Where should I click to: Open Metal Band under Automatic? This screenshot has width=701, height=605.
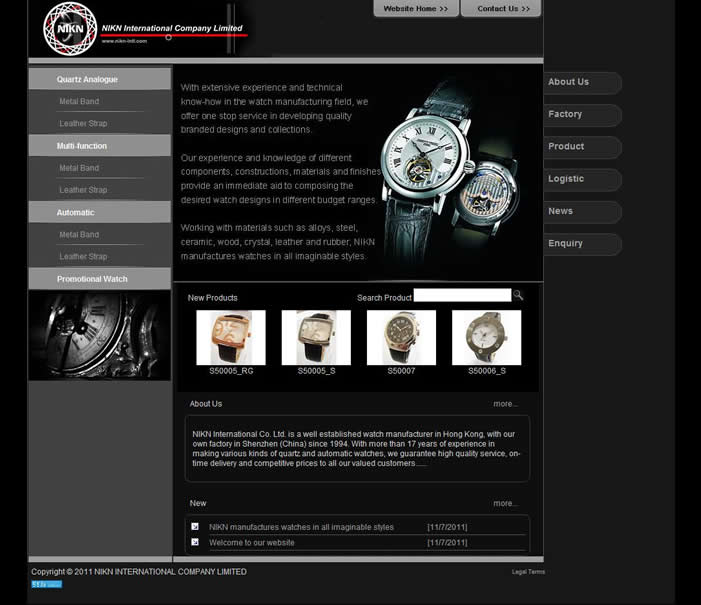coord(79,235)
